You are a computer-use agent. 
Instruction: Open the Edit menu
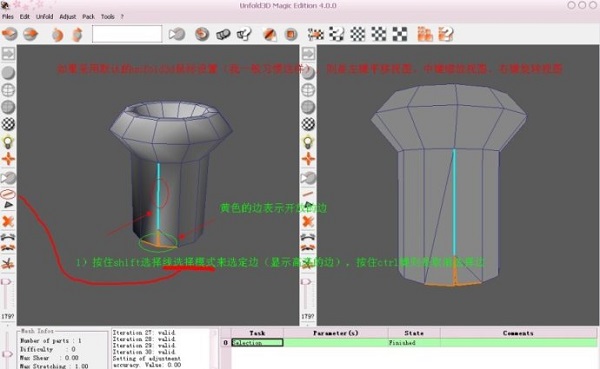click(x=24, y=16)
